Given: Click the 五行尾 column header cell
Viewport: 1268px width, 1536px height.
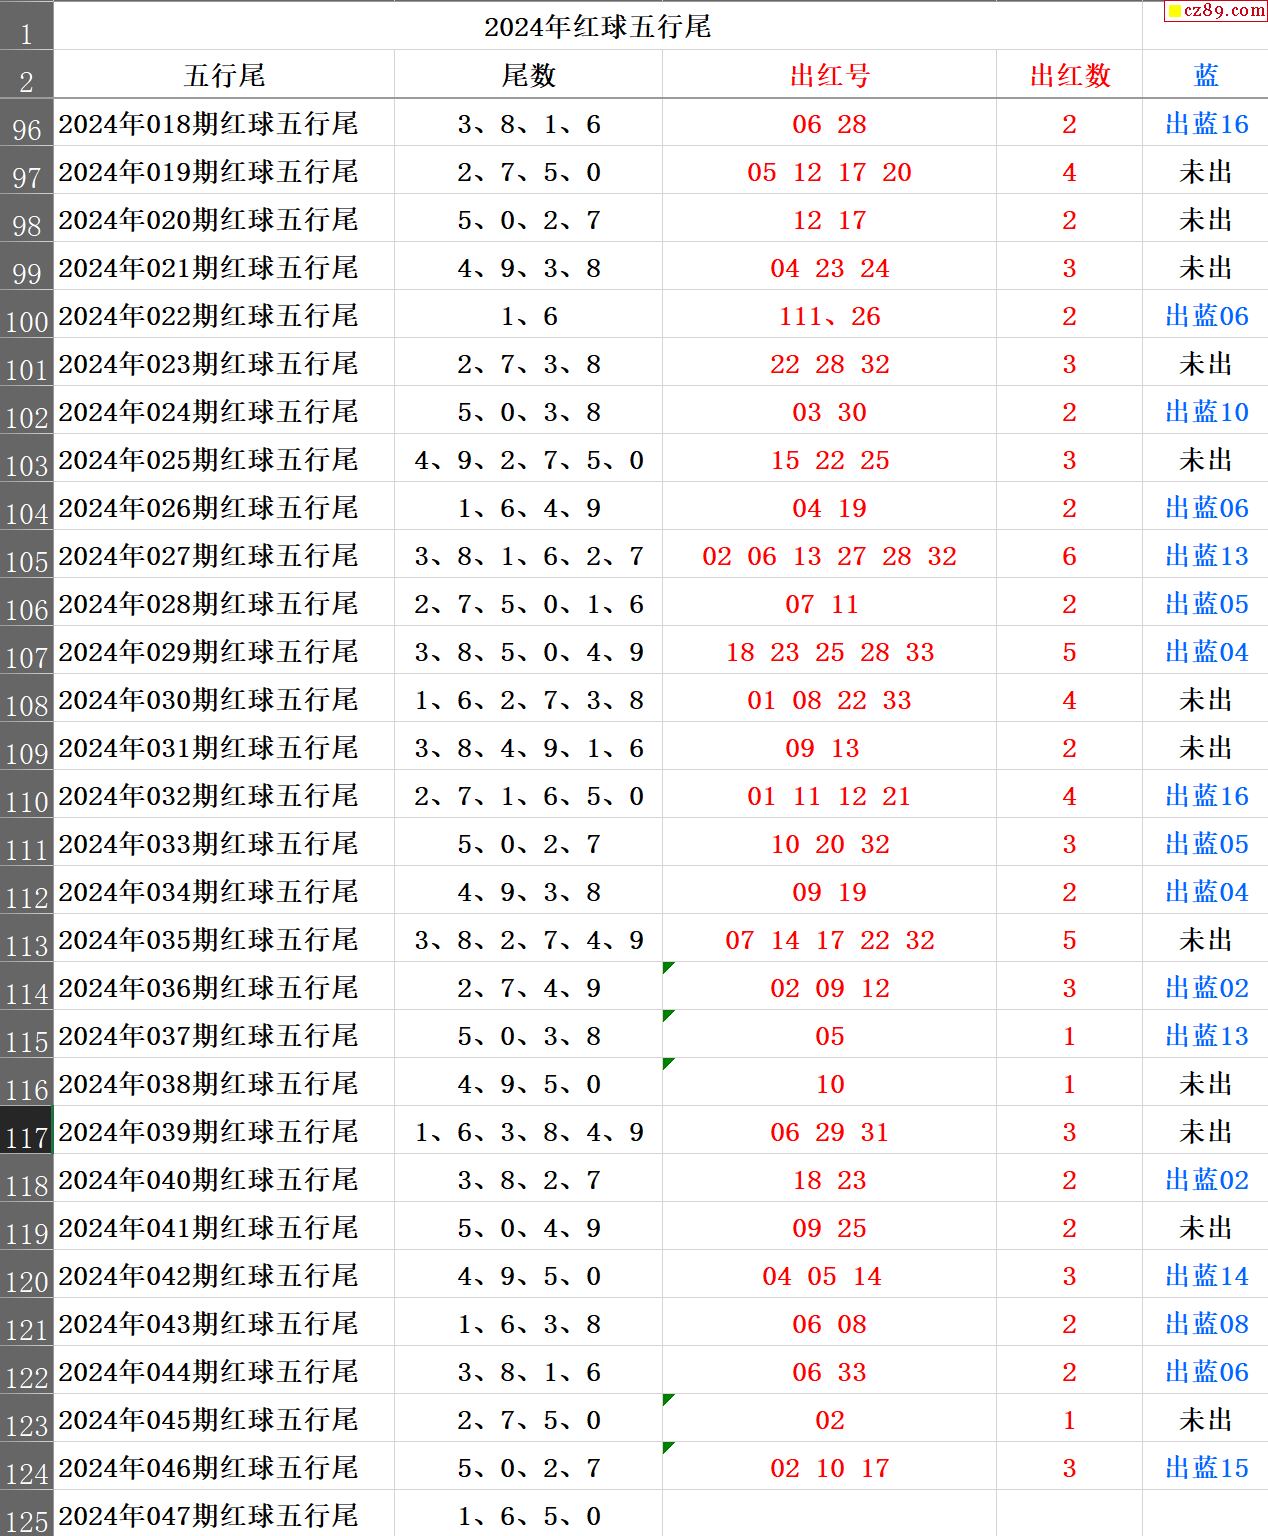Looking at the screenshot, I should pos(224,76).
